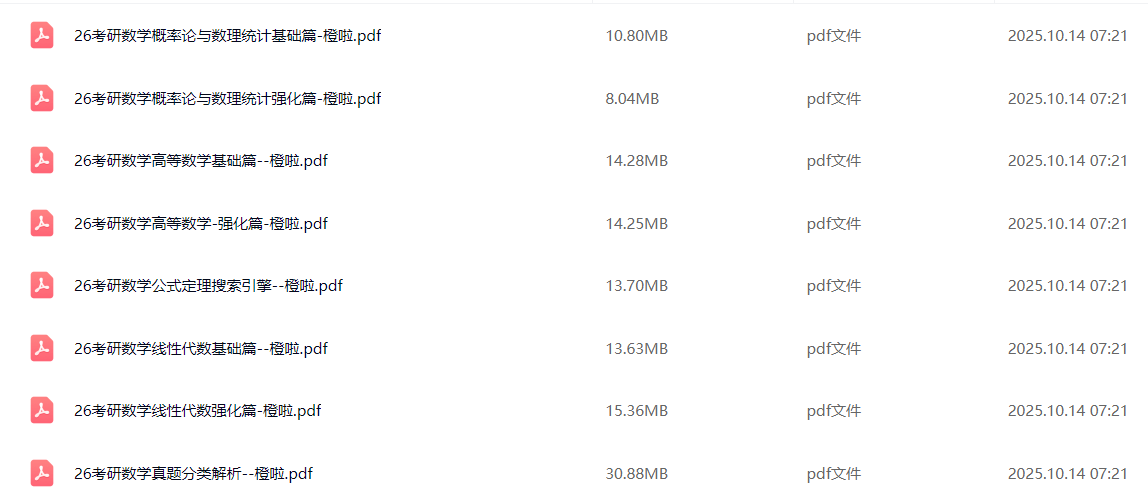Open 26考研数学公式定理搜索引擎--橙啦.pdf
Viewport: 1148px width, 504px height.
pyautogui.click(x=208, y=286)
